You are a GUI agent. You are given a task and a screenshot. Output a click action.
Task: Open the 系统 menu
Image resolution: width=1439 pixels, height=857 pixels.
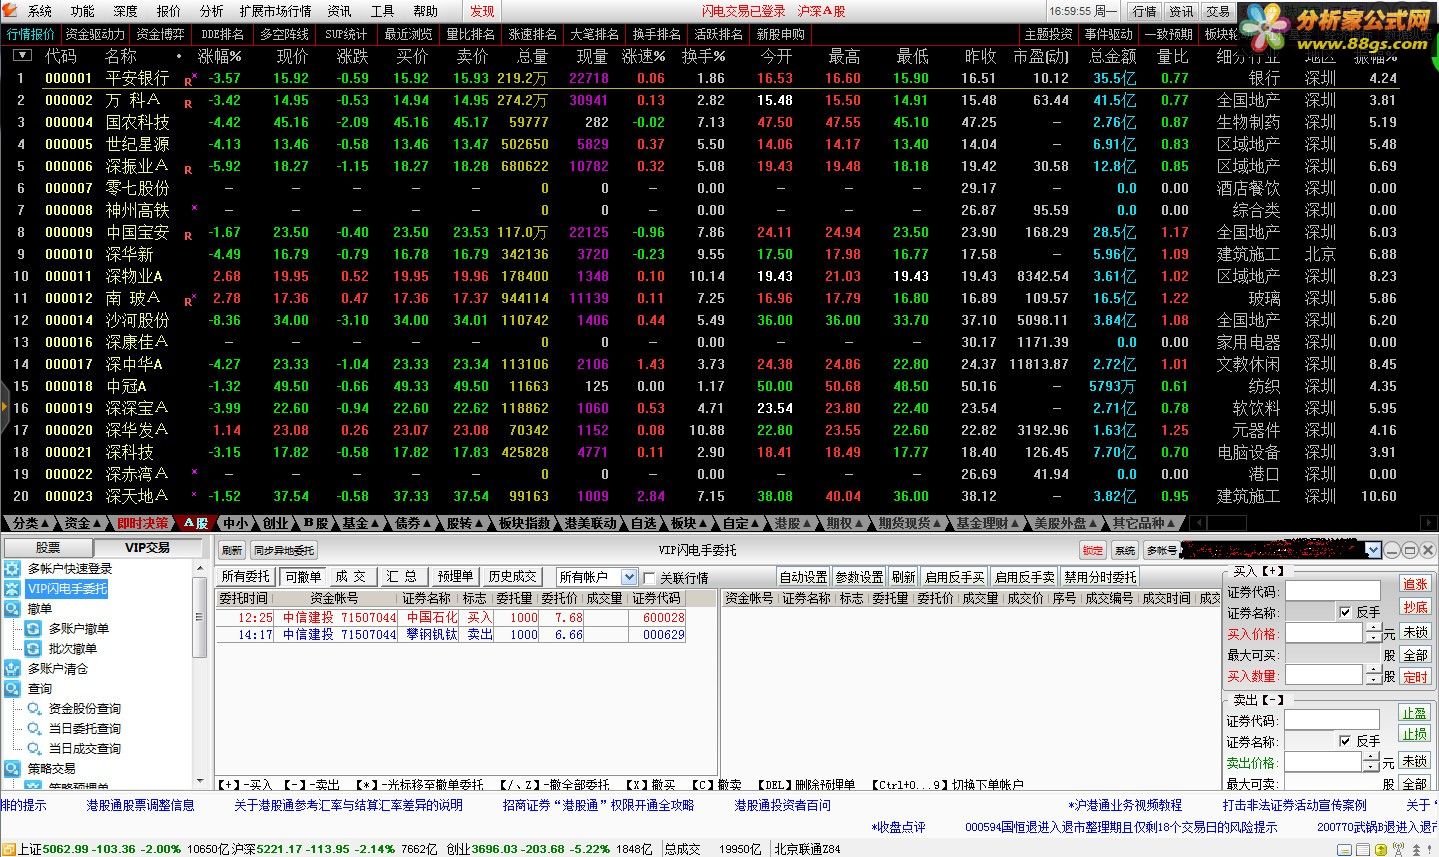click(40, 11)
